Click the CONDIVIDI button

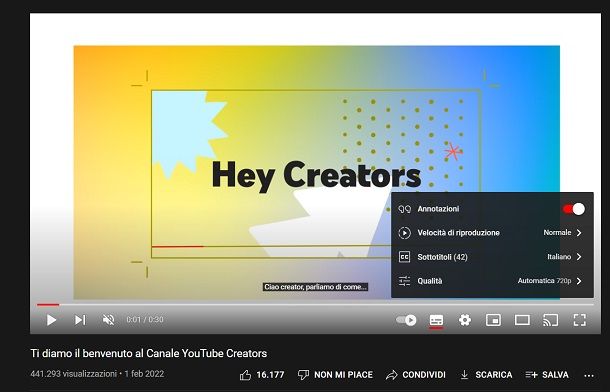pyautogui.click(x=424, y=375)
